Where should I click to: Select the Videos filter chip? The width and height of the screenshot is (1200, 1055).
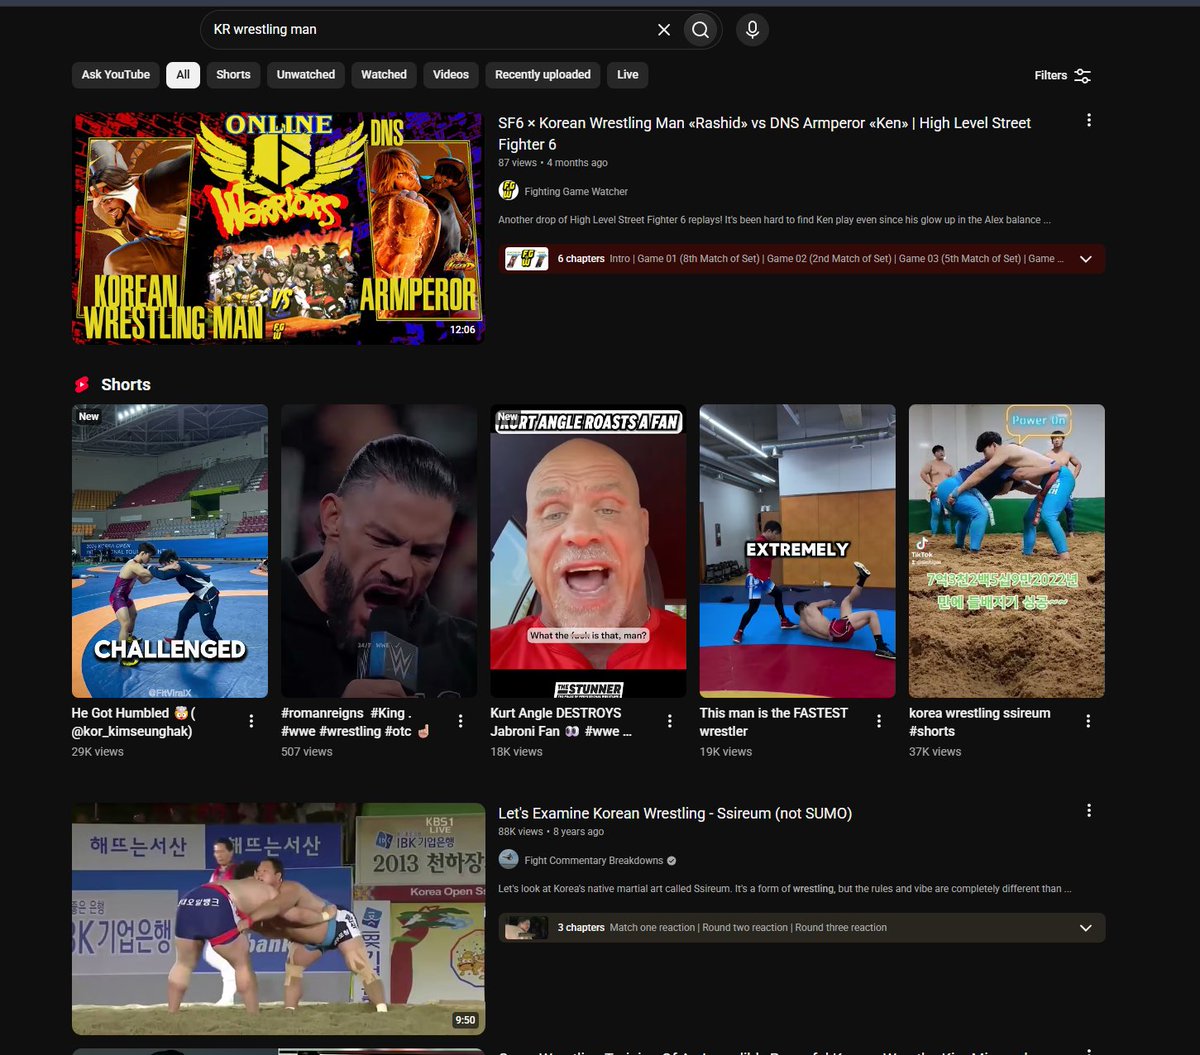click(451, 75)
